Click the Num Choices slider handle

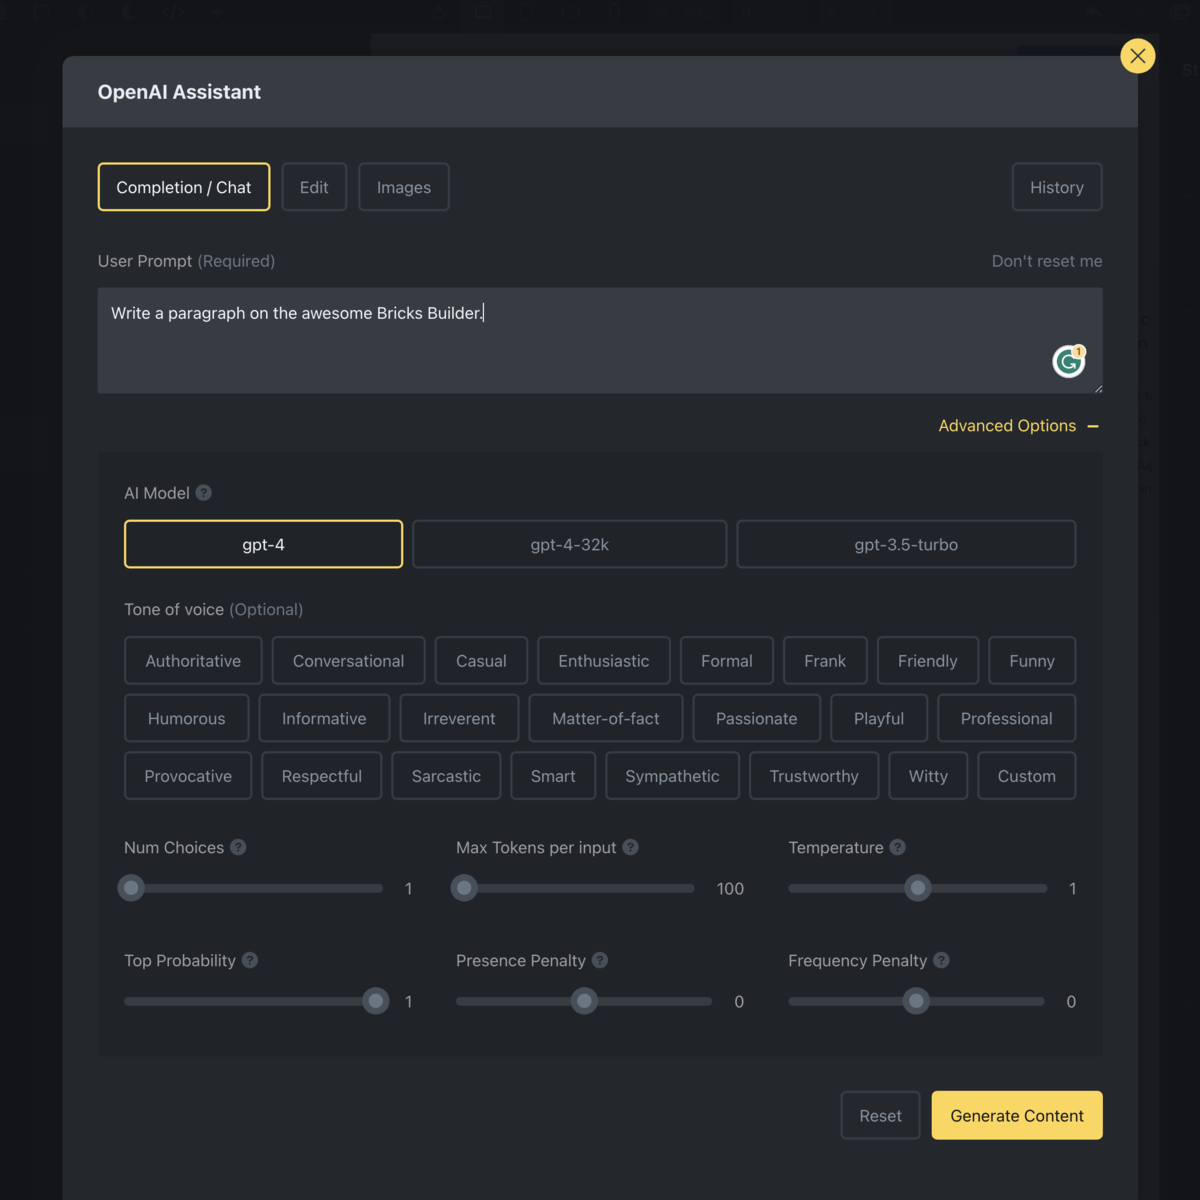tap(131, 888)
